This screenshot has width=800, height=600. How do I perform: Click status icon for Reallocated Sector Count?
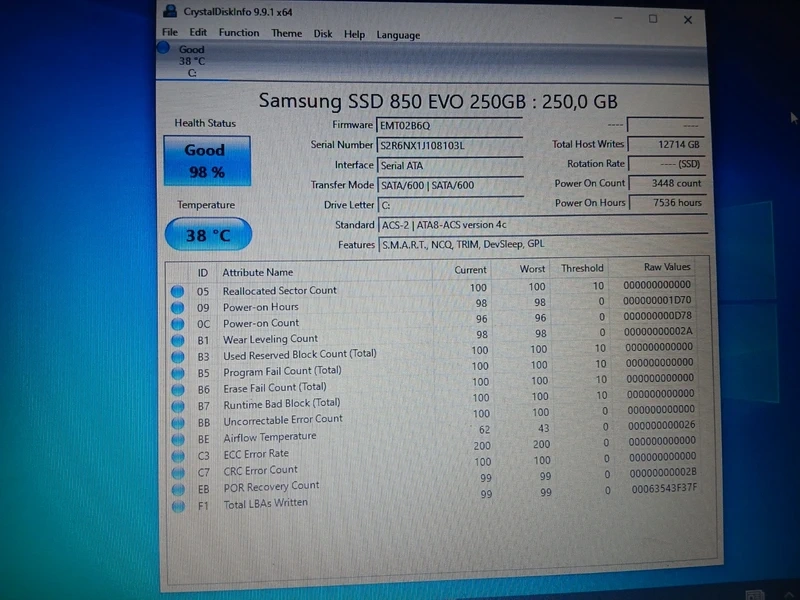coord(177,291)
